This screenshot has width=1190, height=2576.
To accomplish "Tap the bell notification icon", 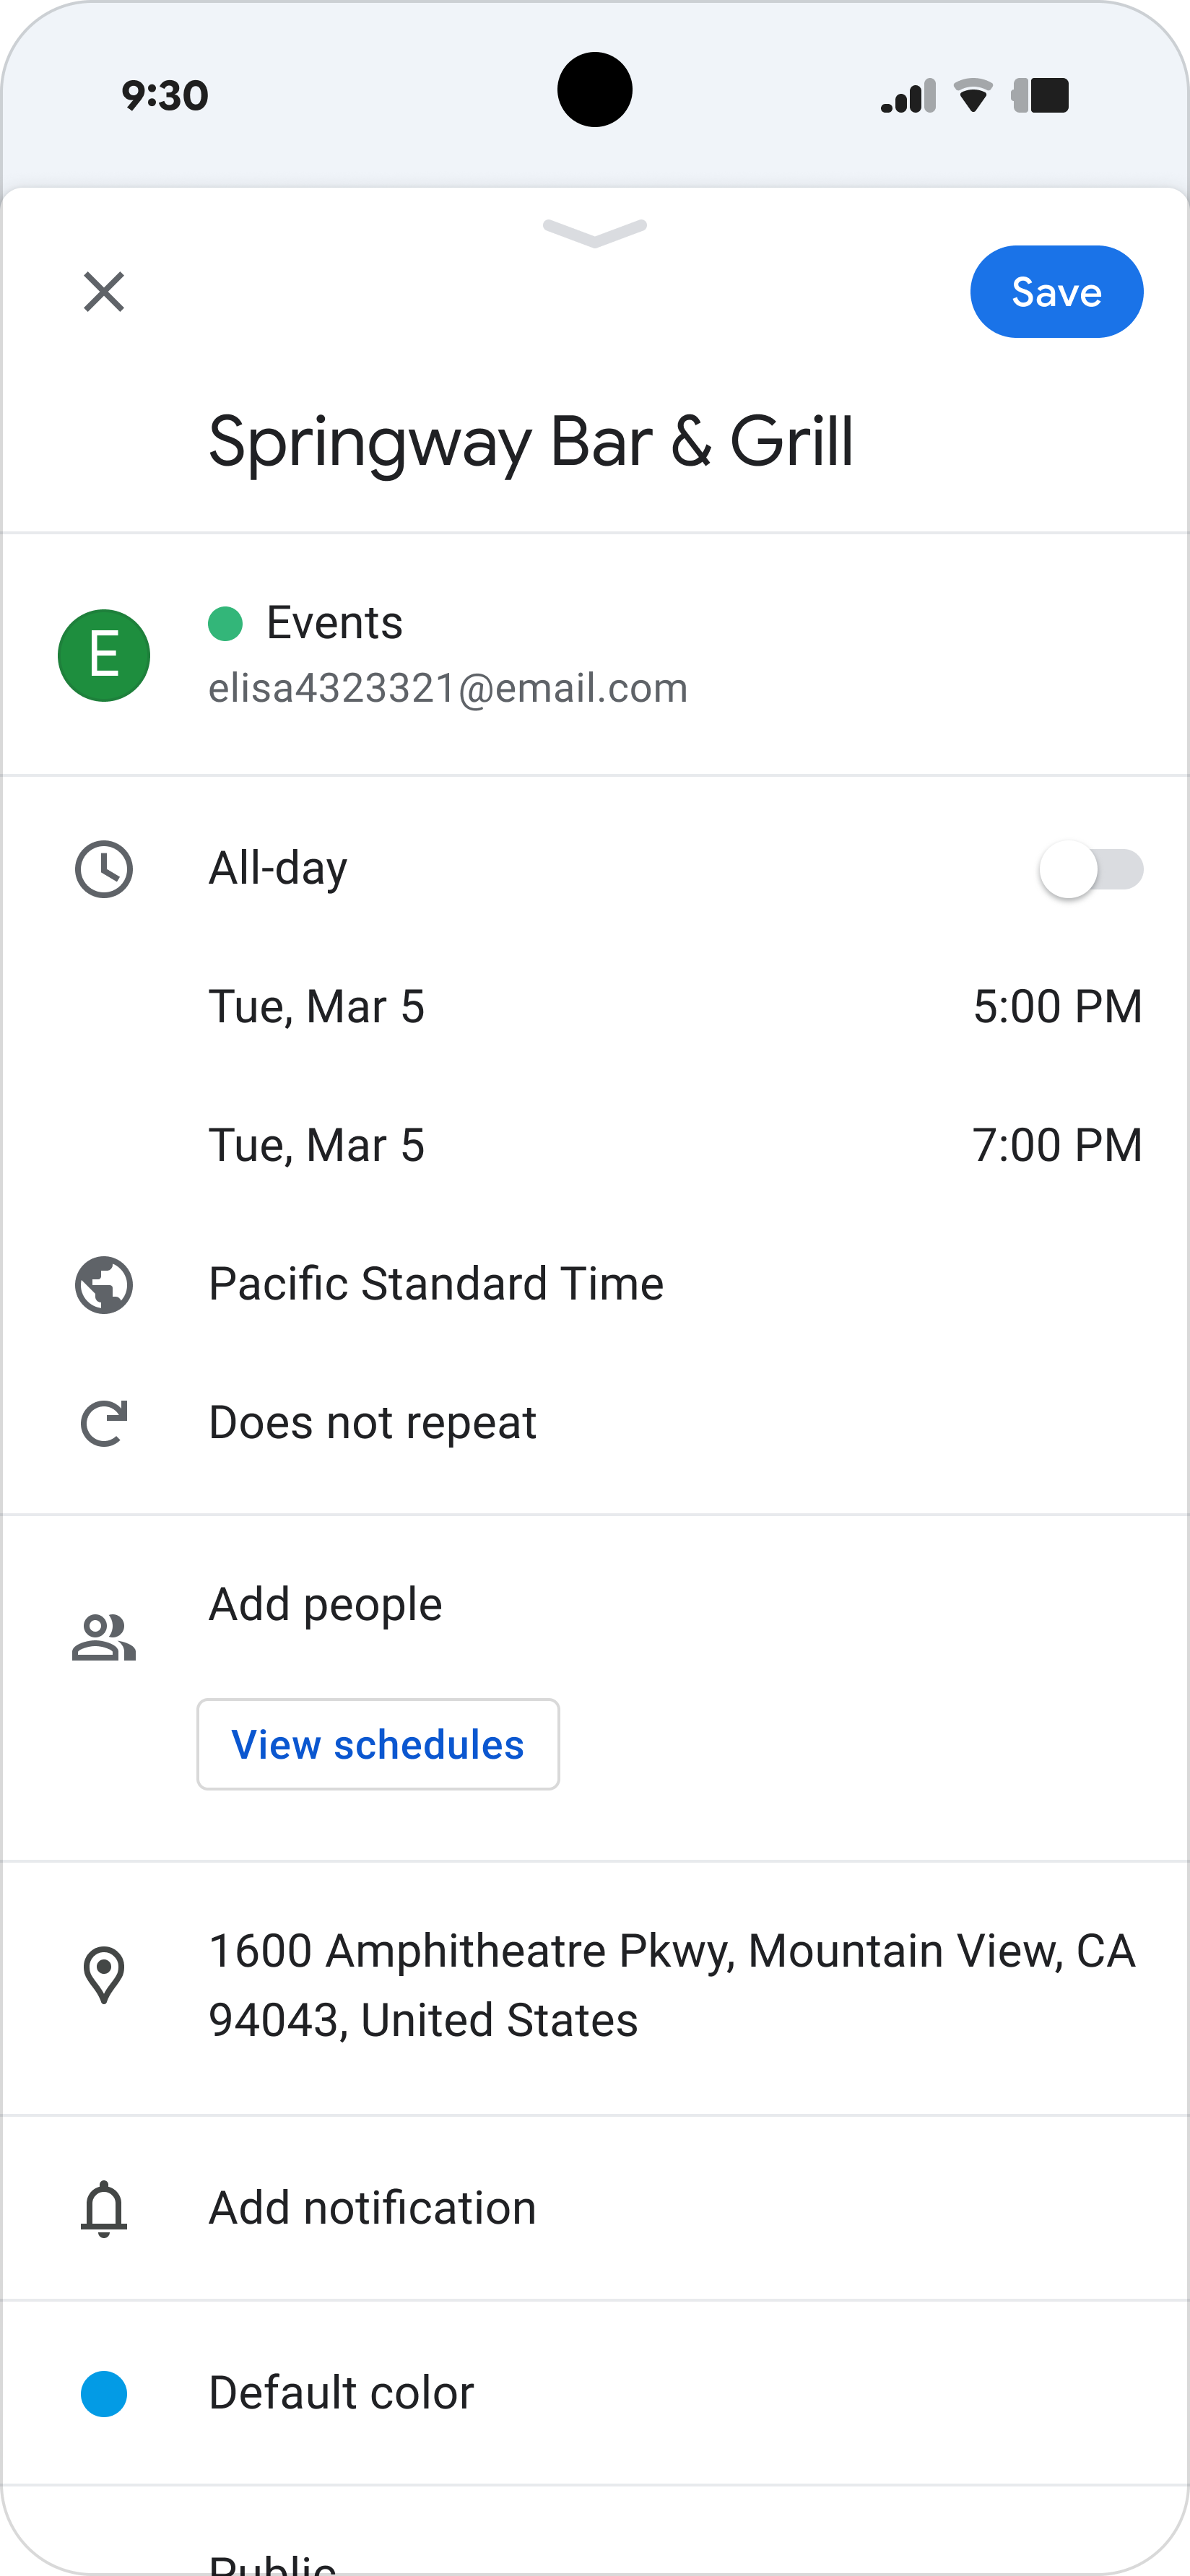I will [x=104, y=2208].
